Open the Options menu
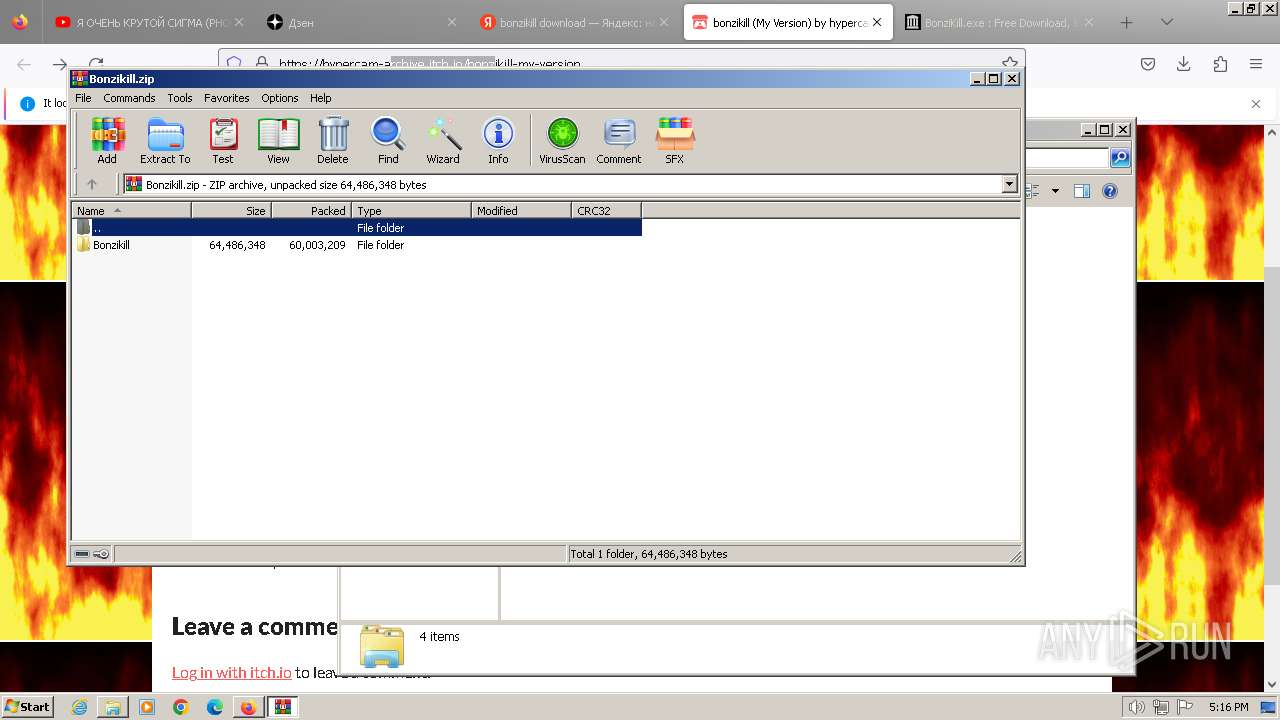This screenshot has width=1280, height=720. (280, 98)
